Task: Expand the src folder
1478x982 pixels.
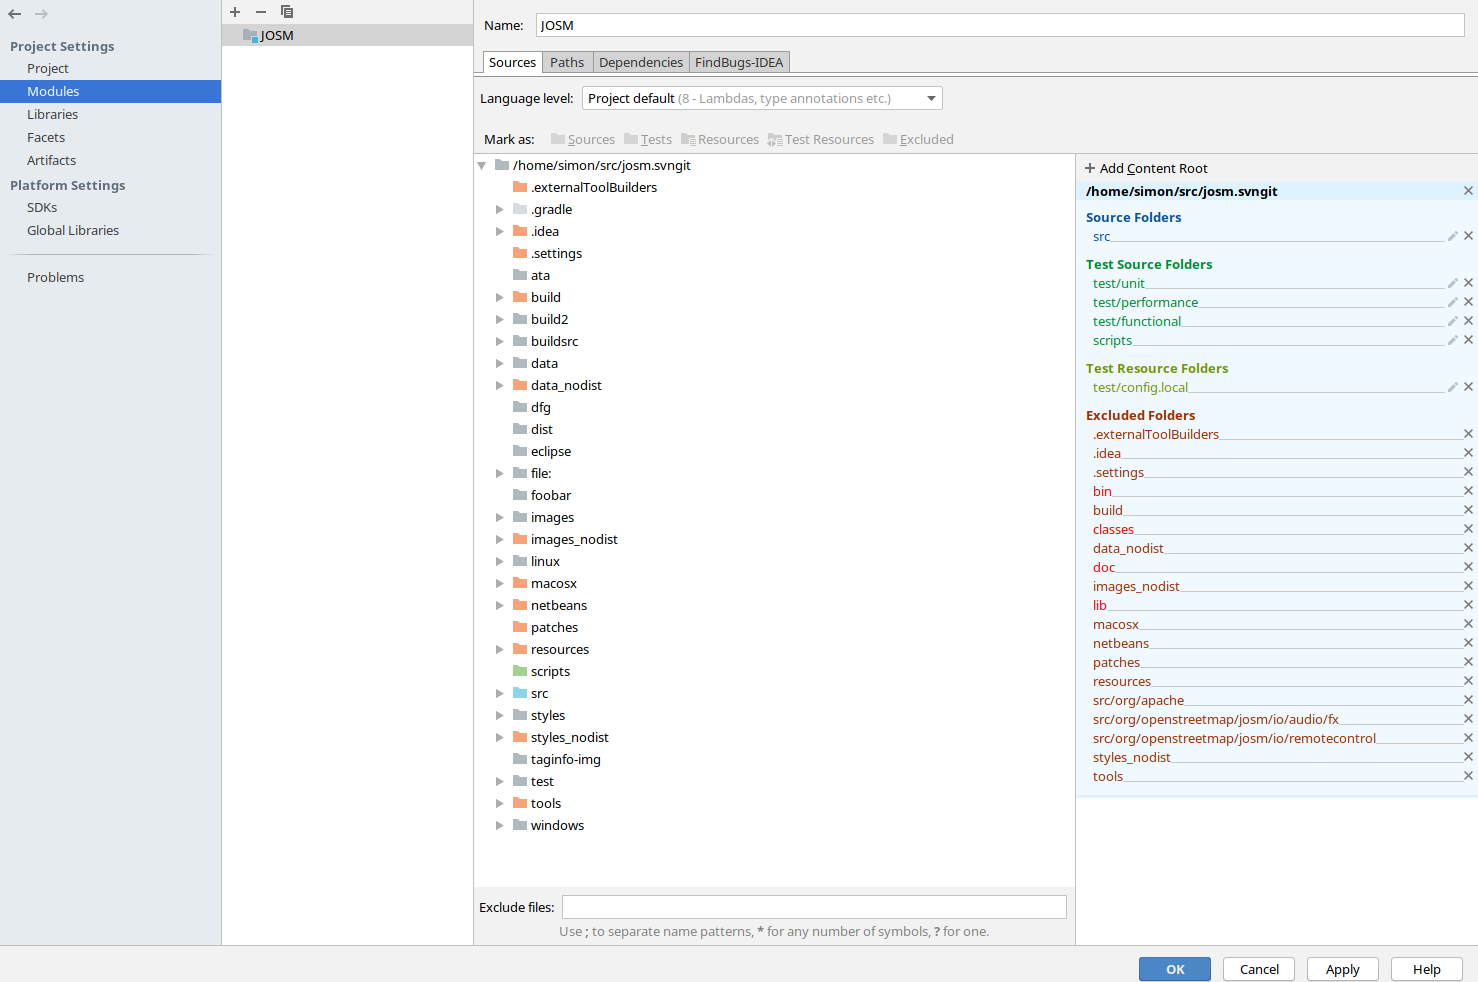Action: point(499,693)
